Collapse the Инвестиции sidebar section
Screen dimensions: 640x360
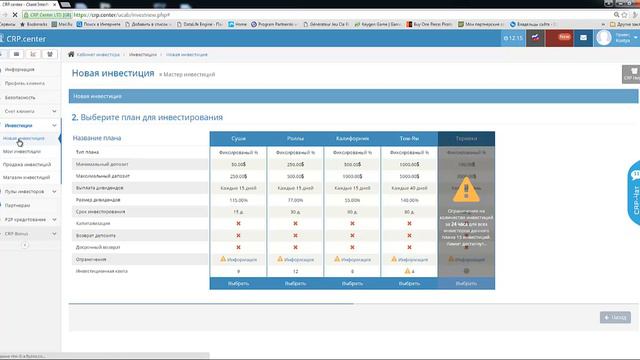tap(30, 125)
